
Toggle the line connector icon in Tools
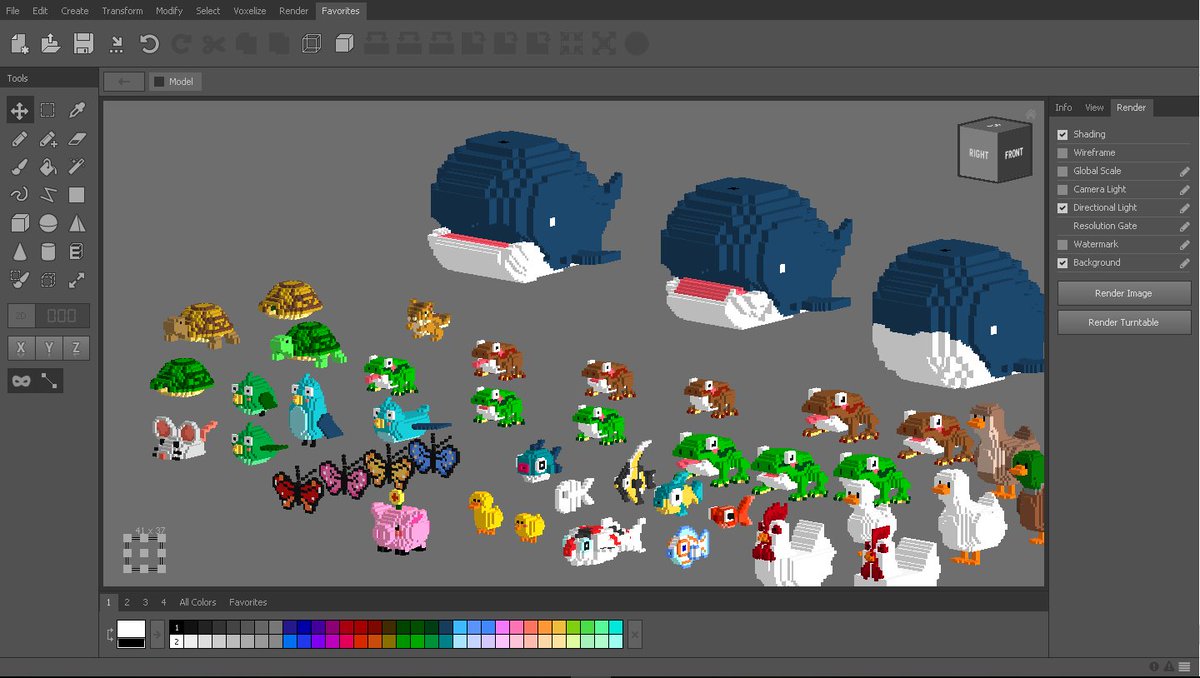point(49,380)
